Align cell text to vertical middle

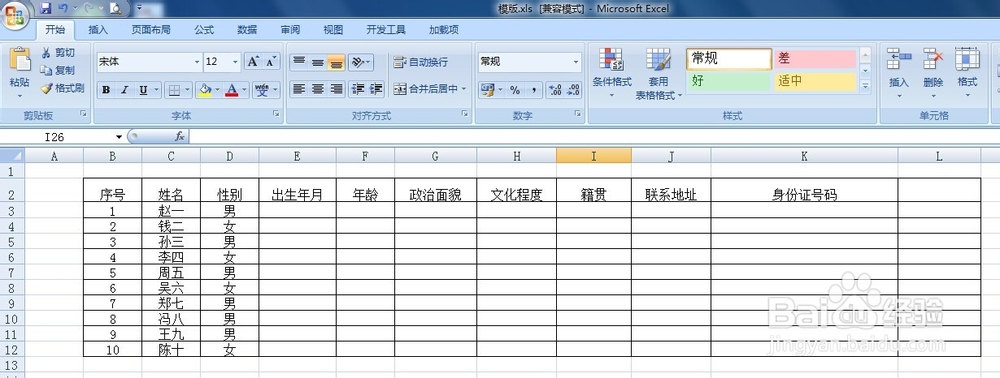[318, 62]
